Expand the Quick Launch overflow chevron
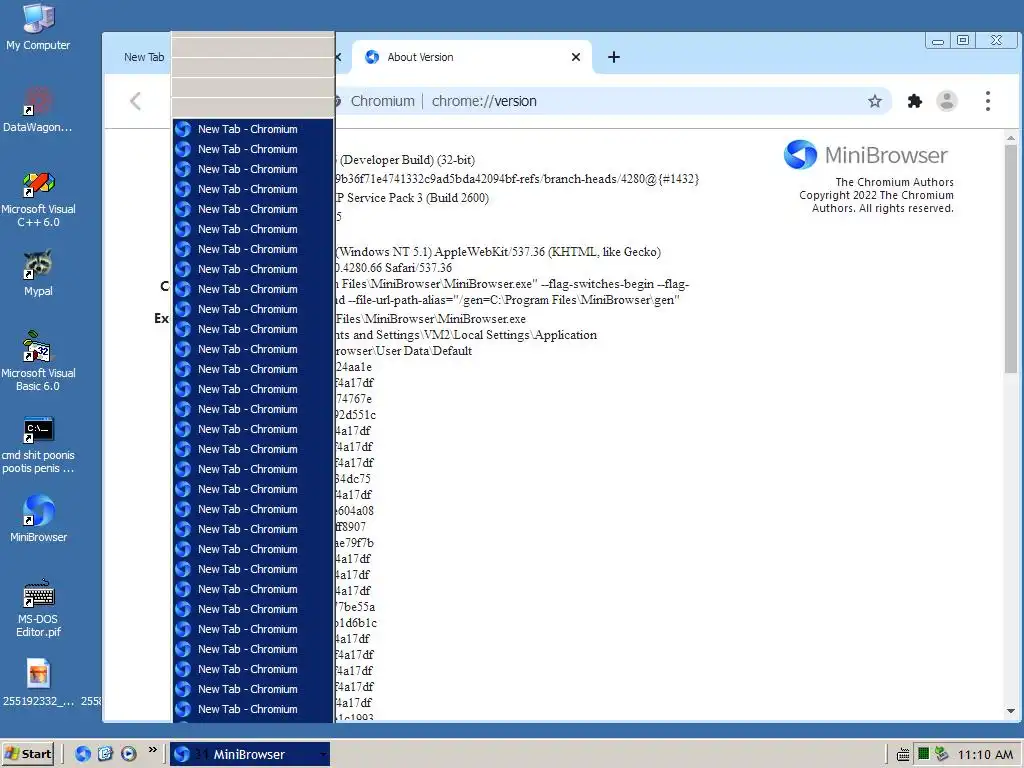The image size is (1024, 768). point(153,750)
